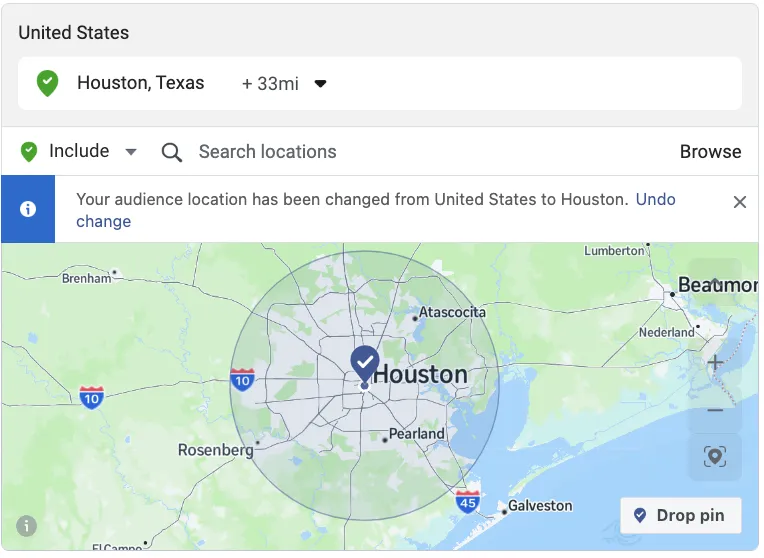Dismiss the audience location notice

(x=740, y=202)
